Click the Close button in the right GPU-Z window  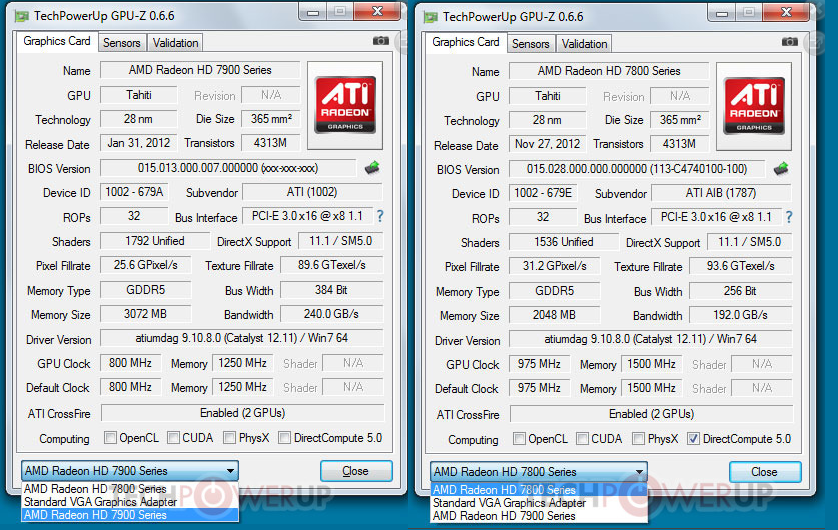point(765,472)
